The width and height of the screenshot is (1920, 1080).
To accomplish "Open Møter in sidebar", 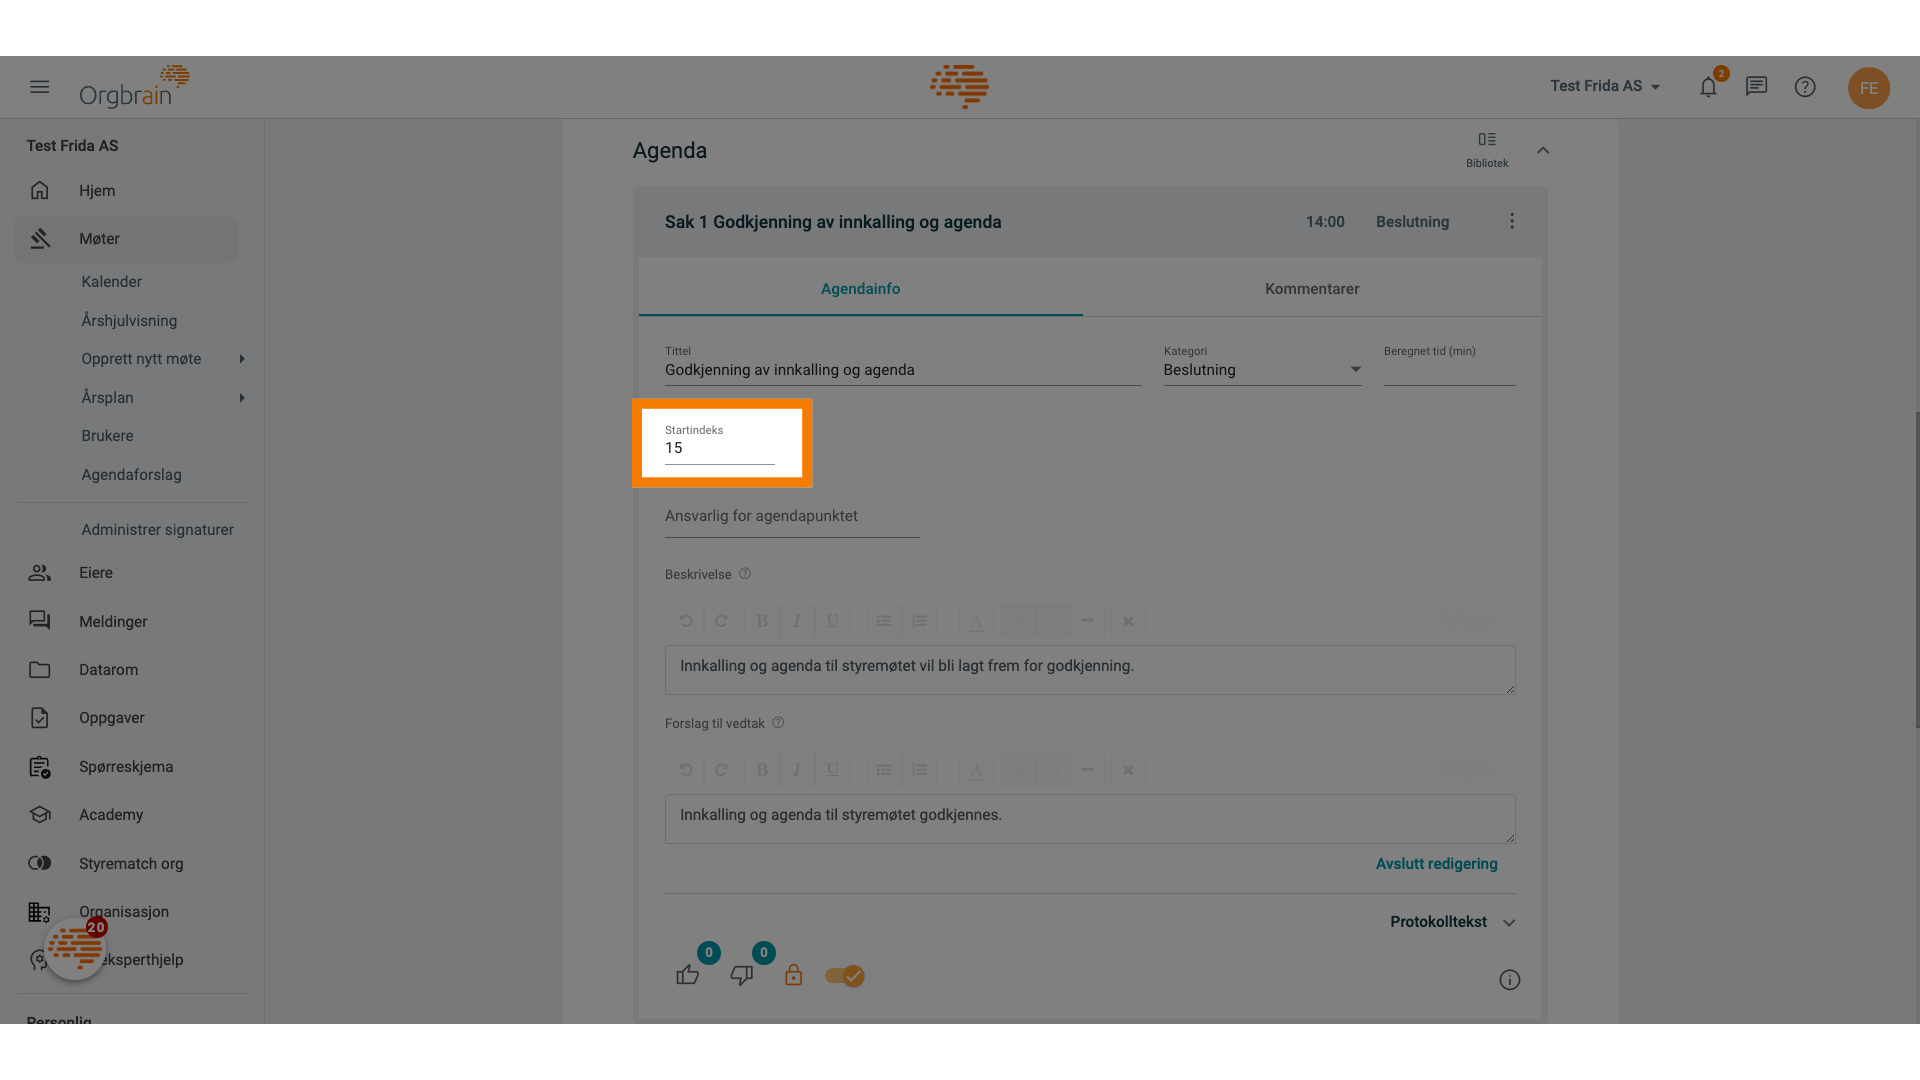I will 126,239.
